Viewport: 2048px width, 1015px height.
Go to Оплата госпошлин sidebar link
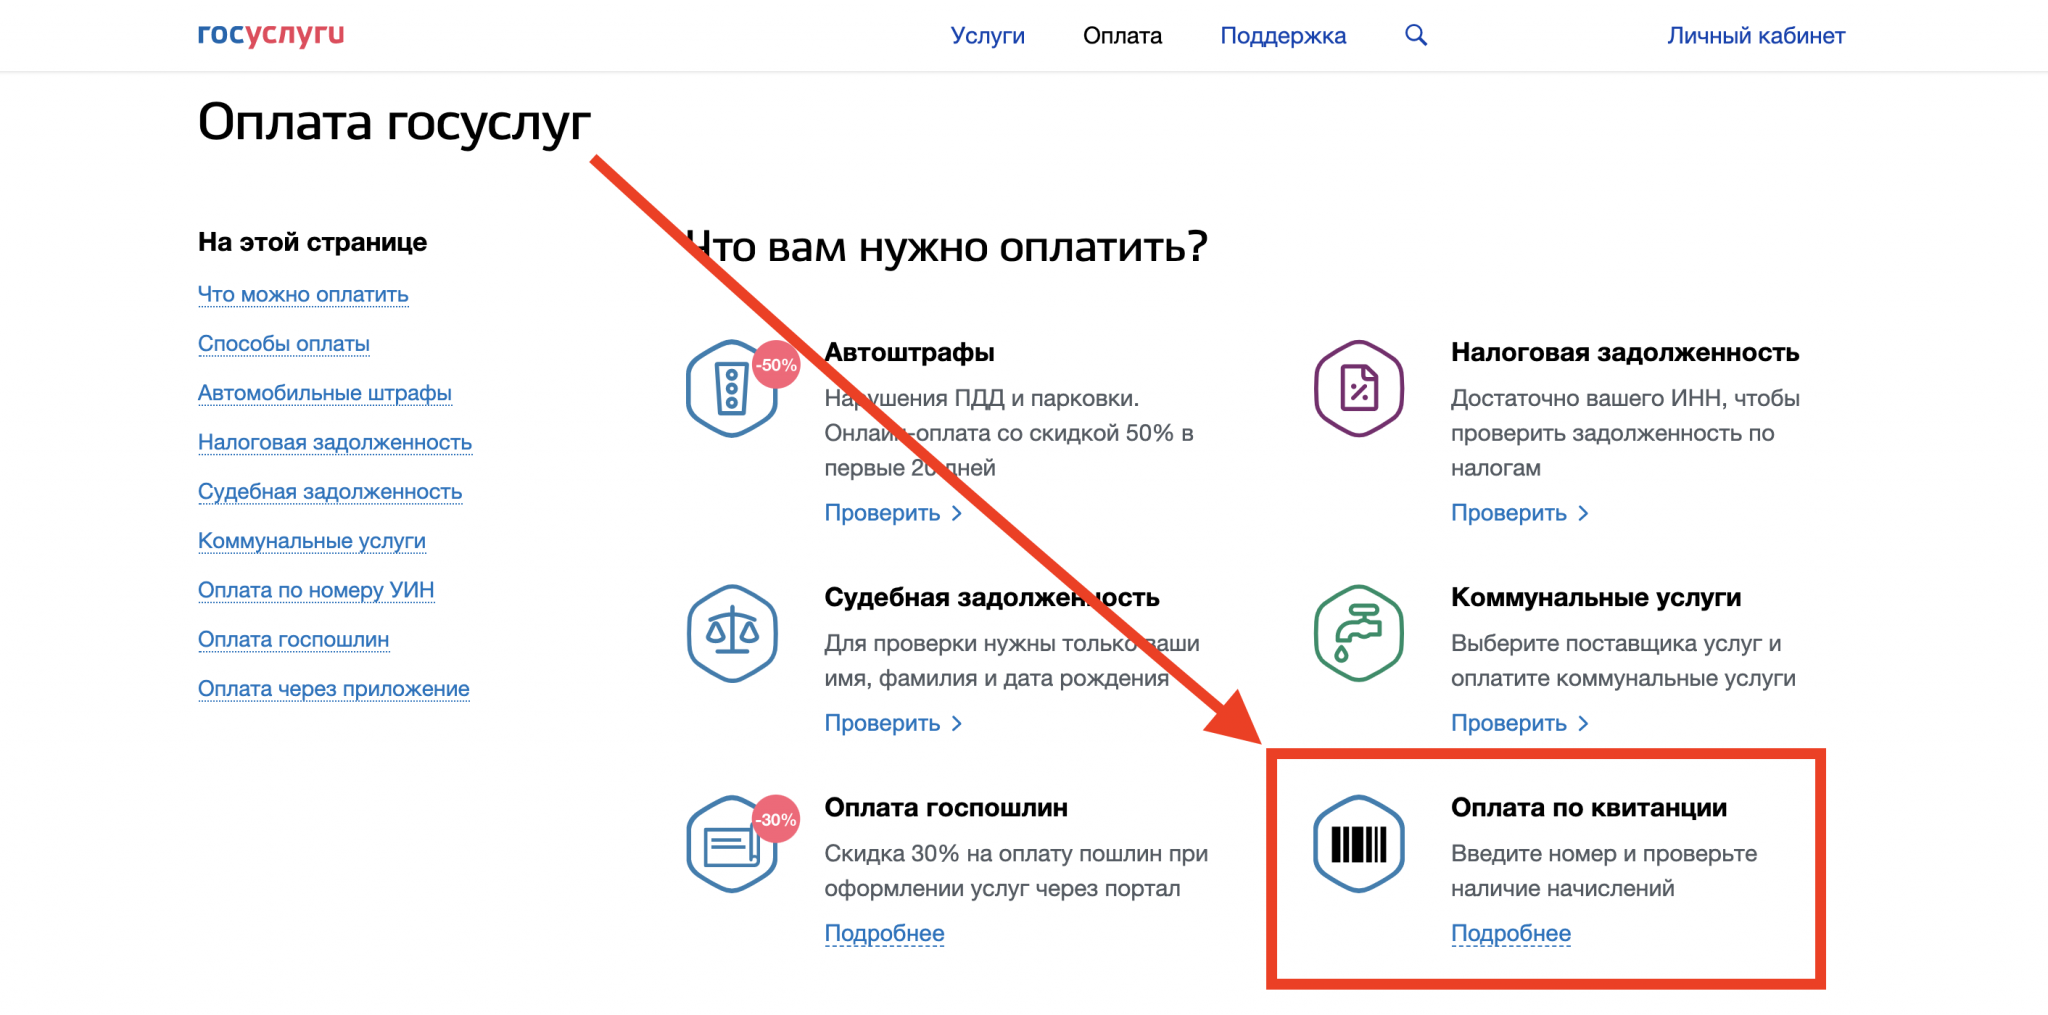294,639
